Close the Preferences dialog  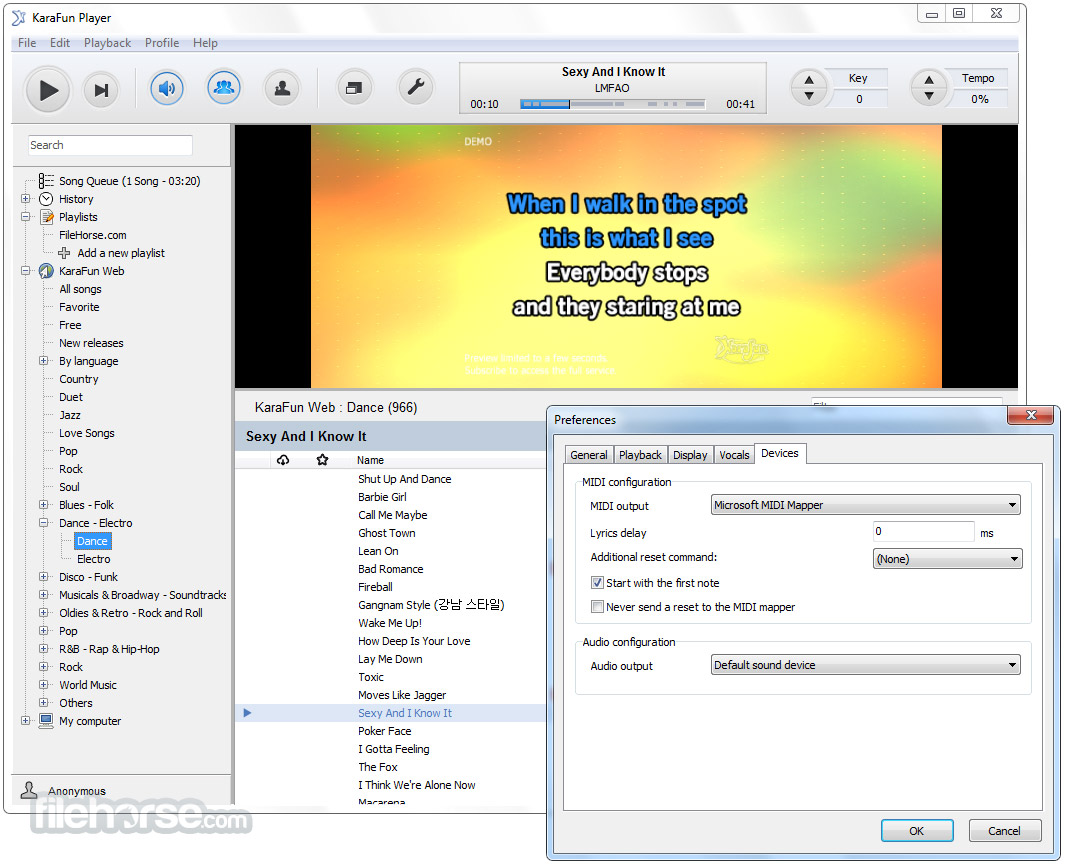[x=1030, y=415]
